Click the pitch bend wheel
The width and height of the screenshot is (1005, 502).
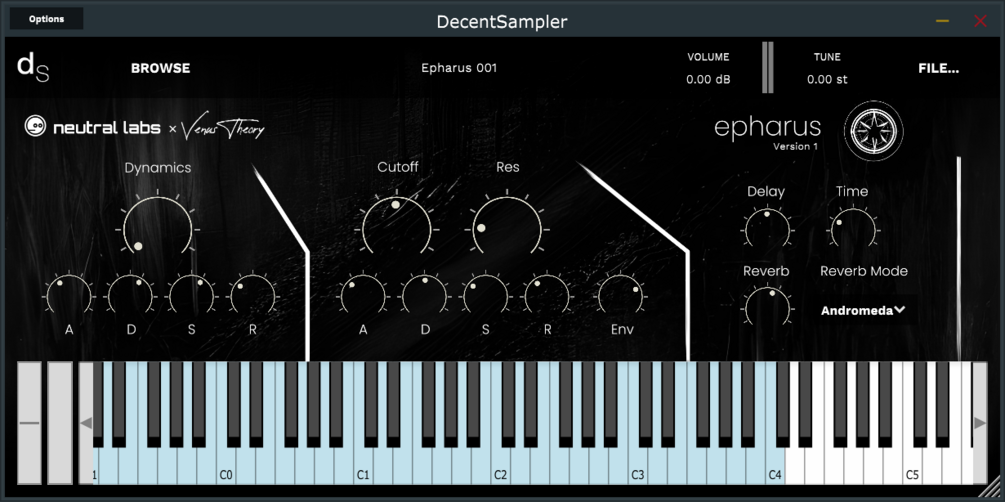29,423
